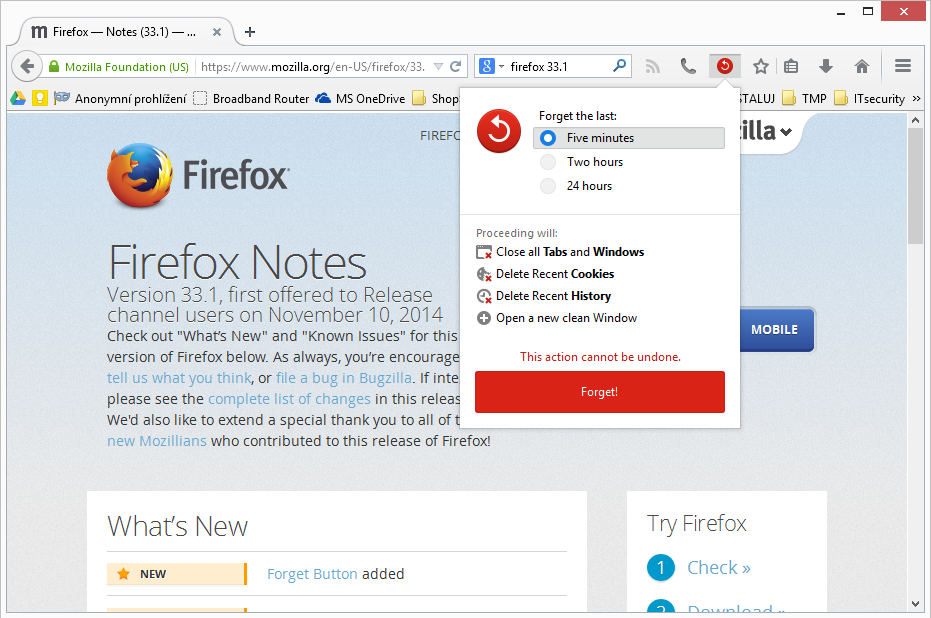Screen dimensions: 931x618
Task: Click the magnifier search icon
Action: point(619,65)
